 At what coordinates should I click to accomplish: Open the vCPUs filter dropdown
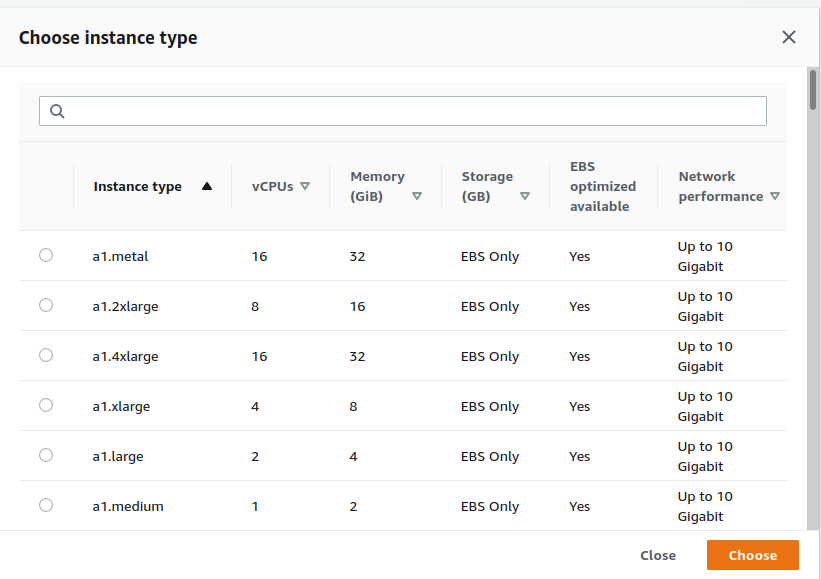[306, 186]
